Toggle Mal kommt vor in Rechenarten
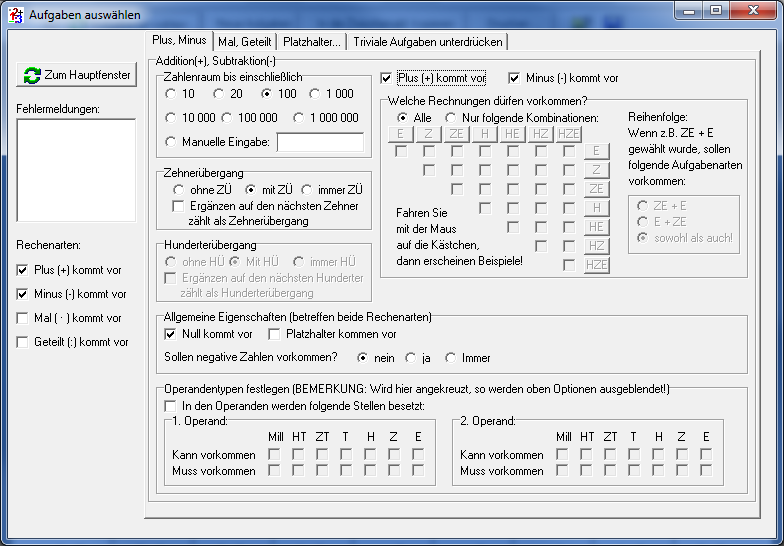 (23, 318)
